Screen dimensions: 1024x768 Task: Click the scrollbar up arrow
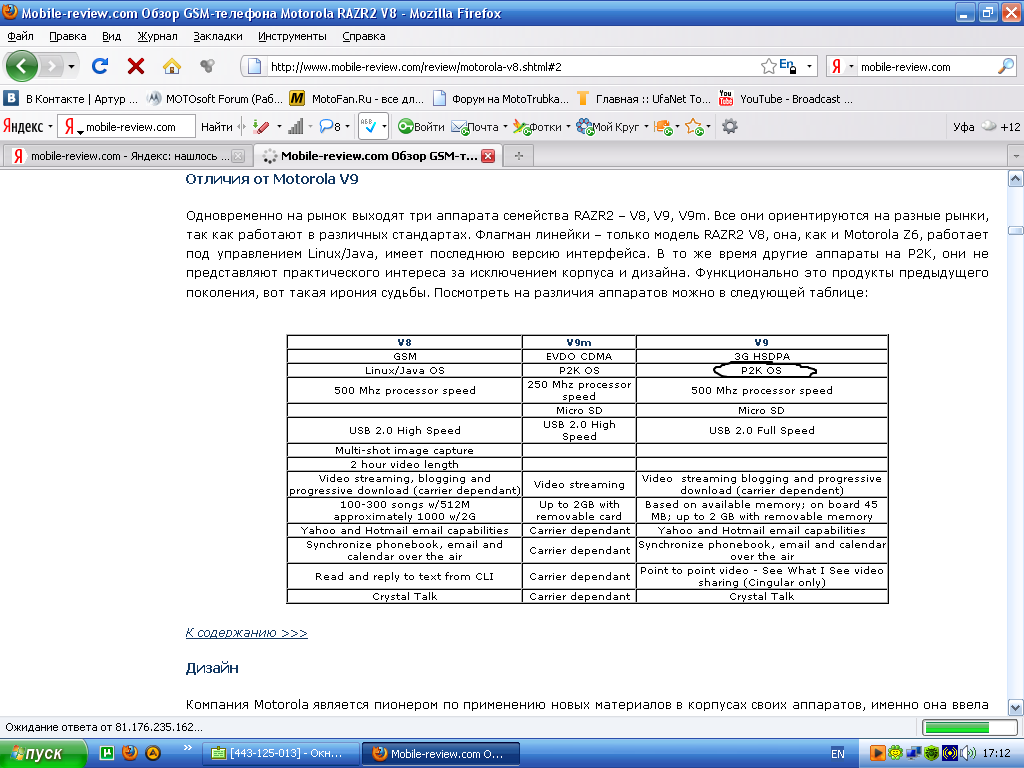pyautogui.click(x=1016, y=178)
